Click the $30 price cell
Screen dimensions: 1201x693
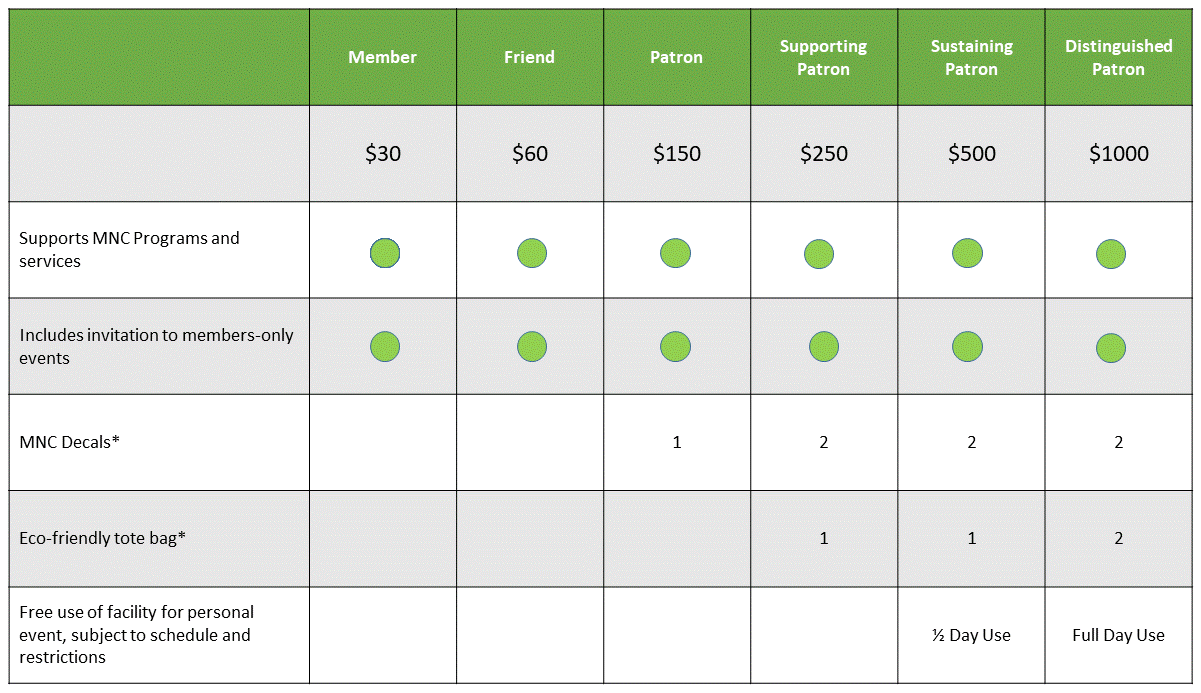(x=382, y=153)
